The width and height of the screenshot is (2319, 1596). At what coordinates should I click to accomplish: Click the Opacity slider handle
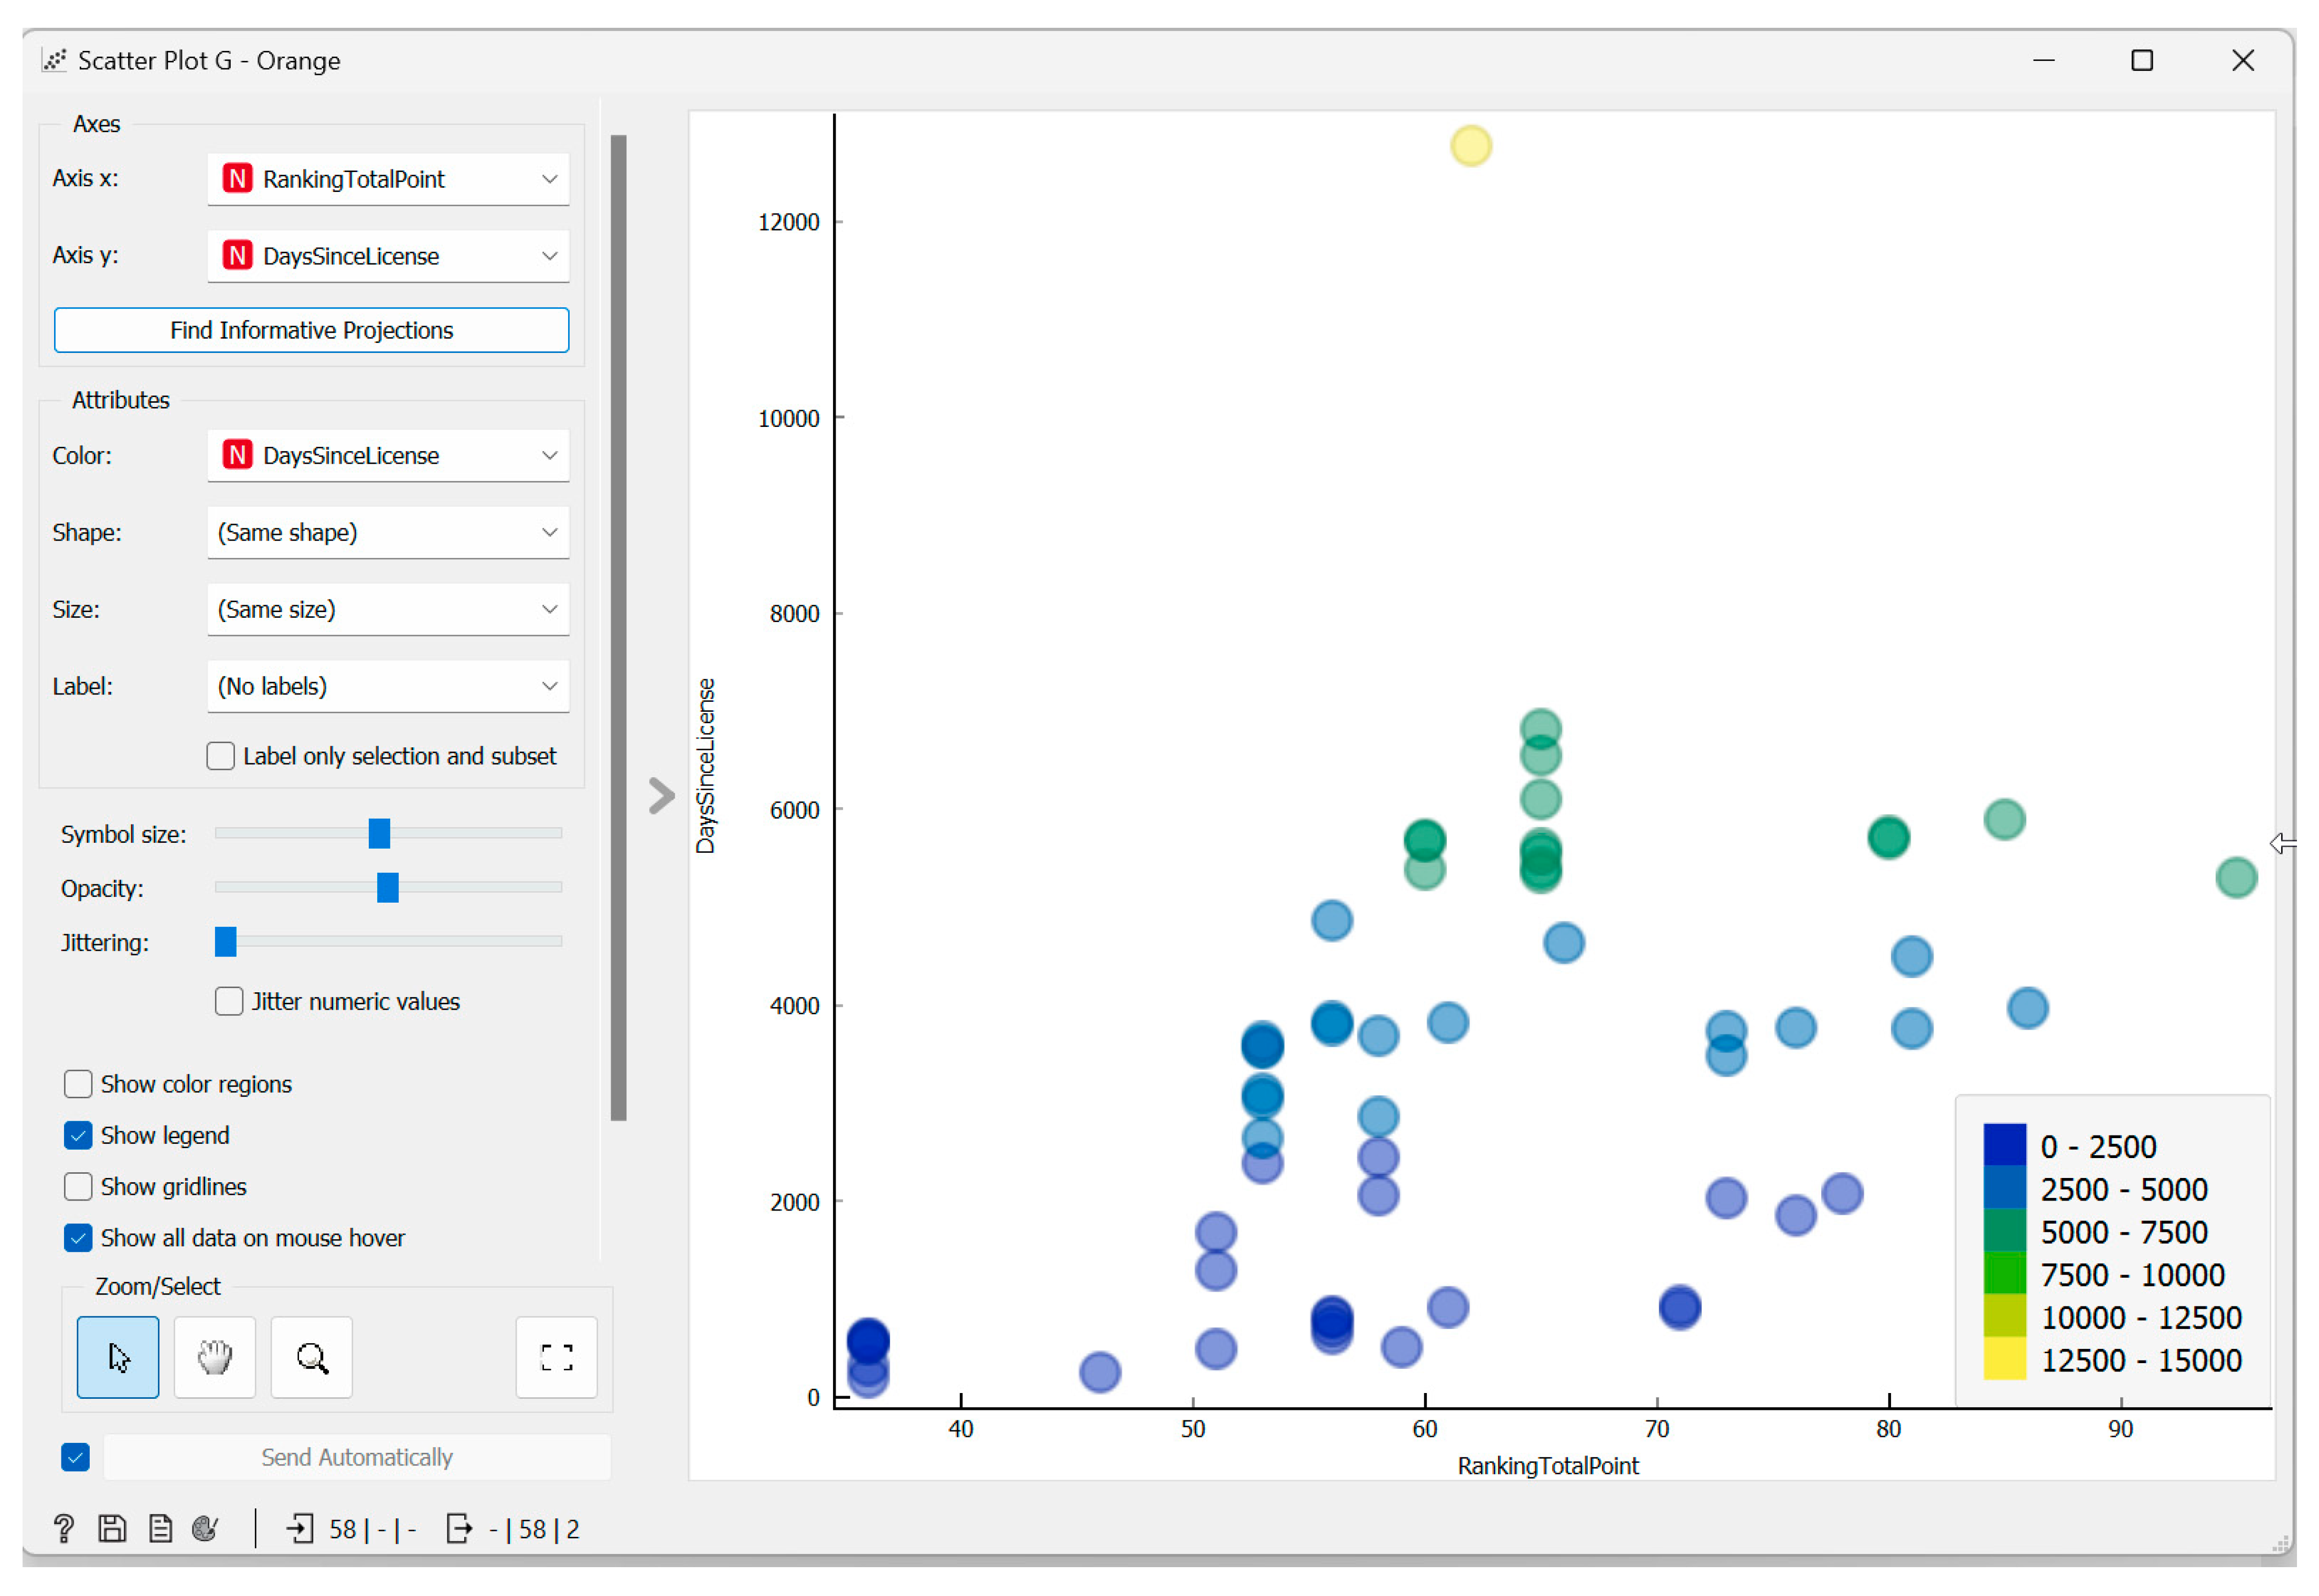(387, 886)
